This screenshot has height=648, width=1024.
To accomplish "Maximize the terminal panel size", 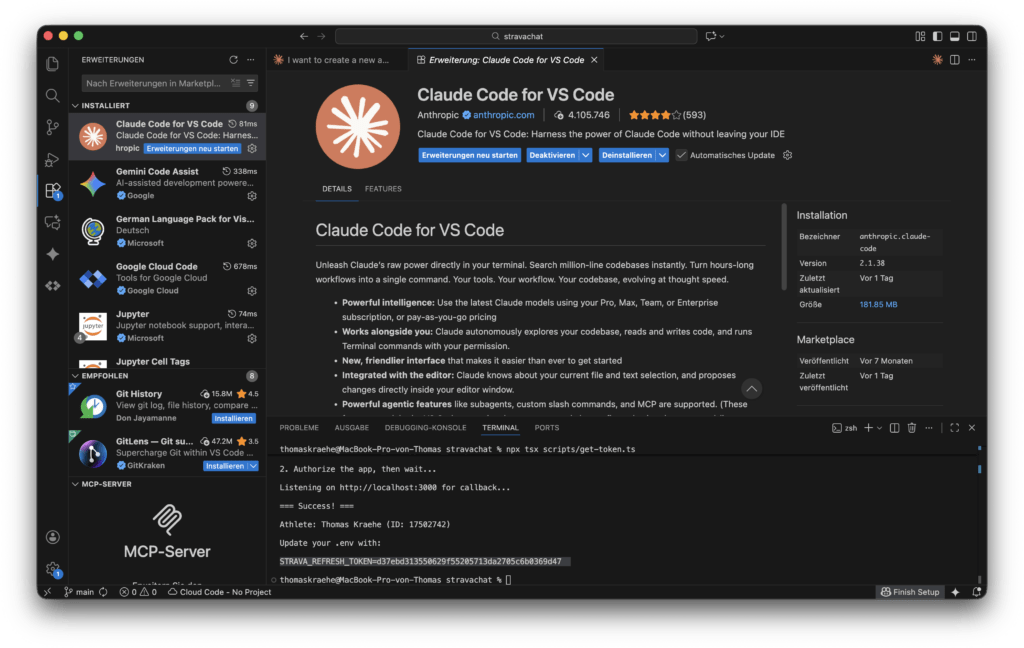I will [x=955, y=428].
